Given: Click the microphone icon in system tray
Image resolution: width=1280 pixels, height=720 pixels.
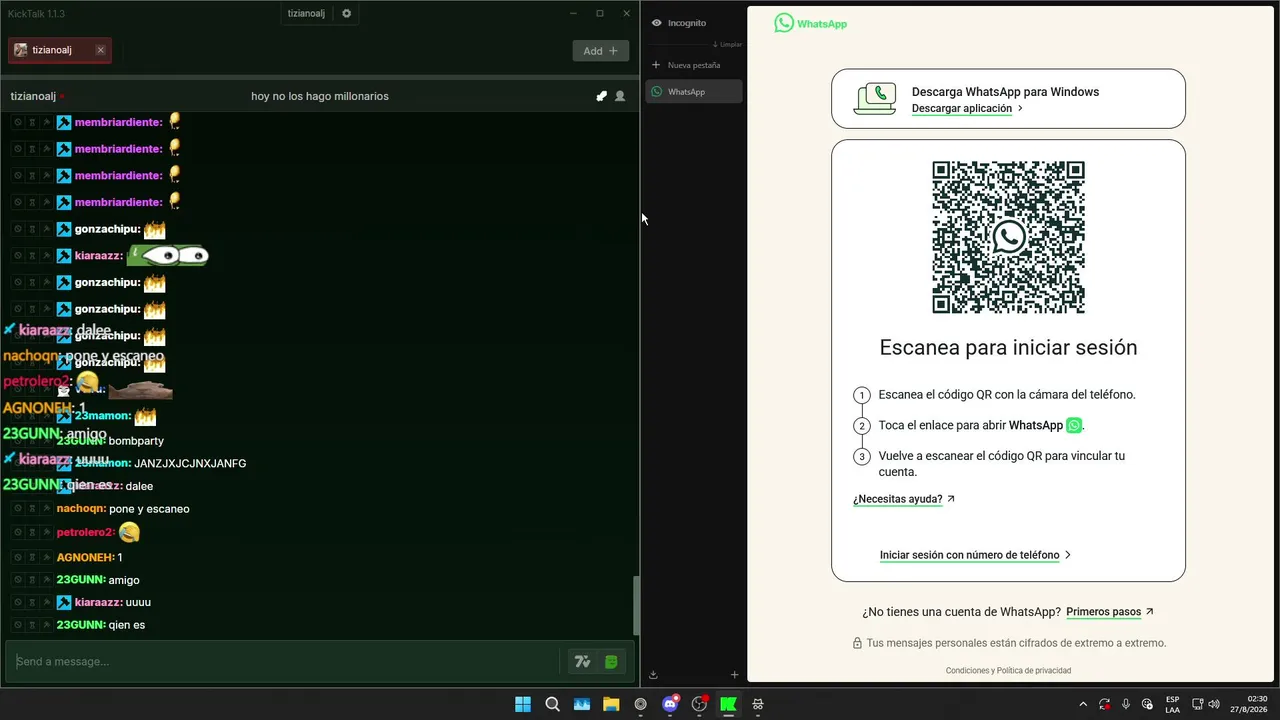Looking at the screenshot, I should [1126, 704].
